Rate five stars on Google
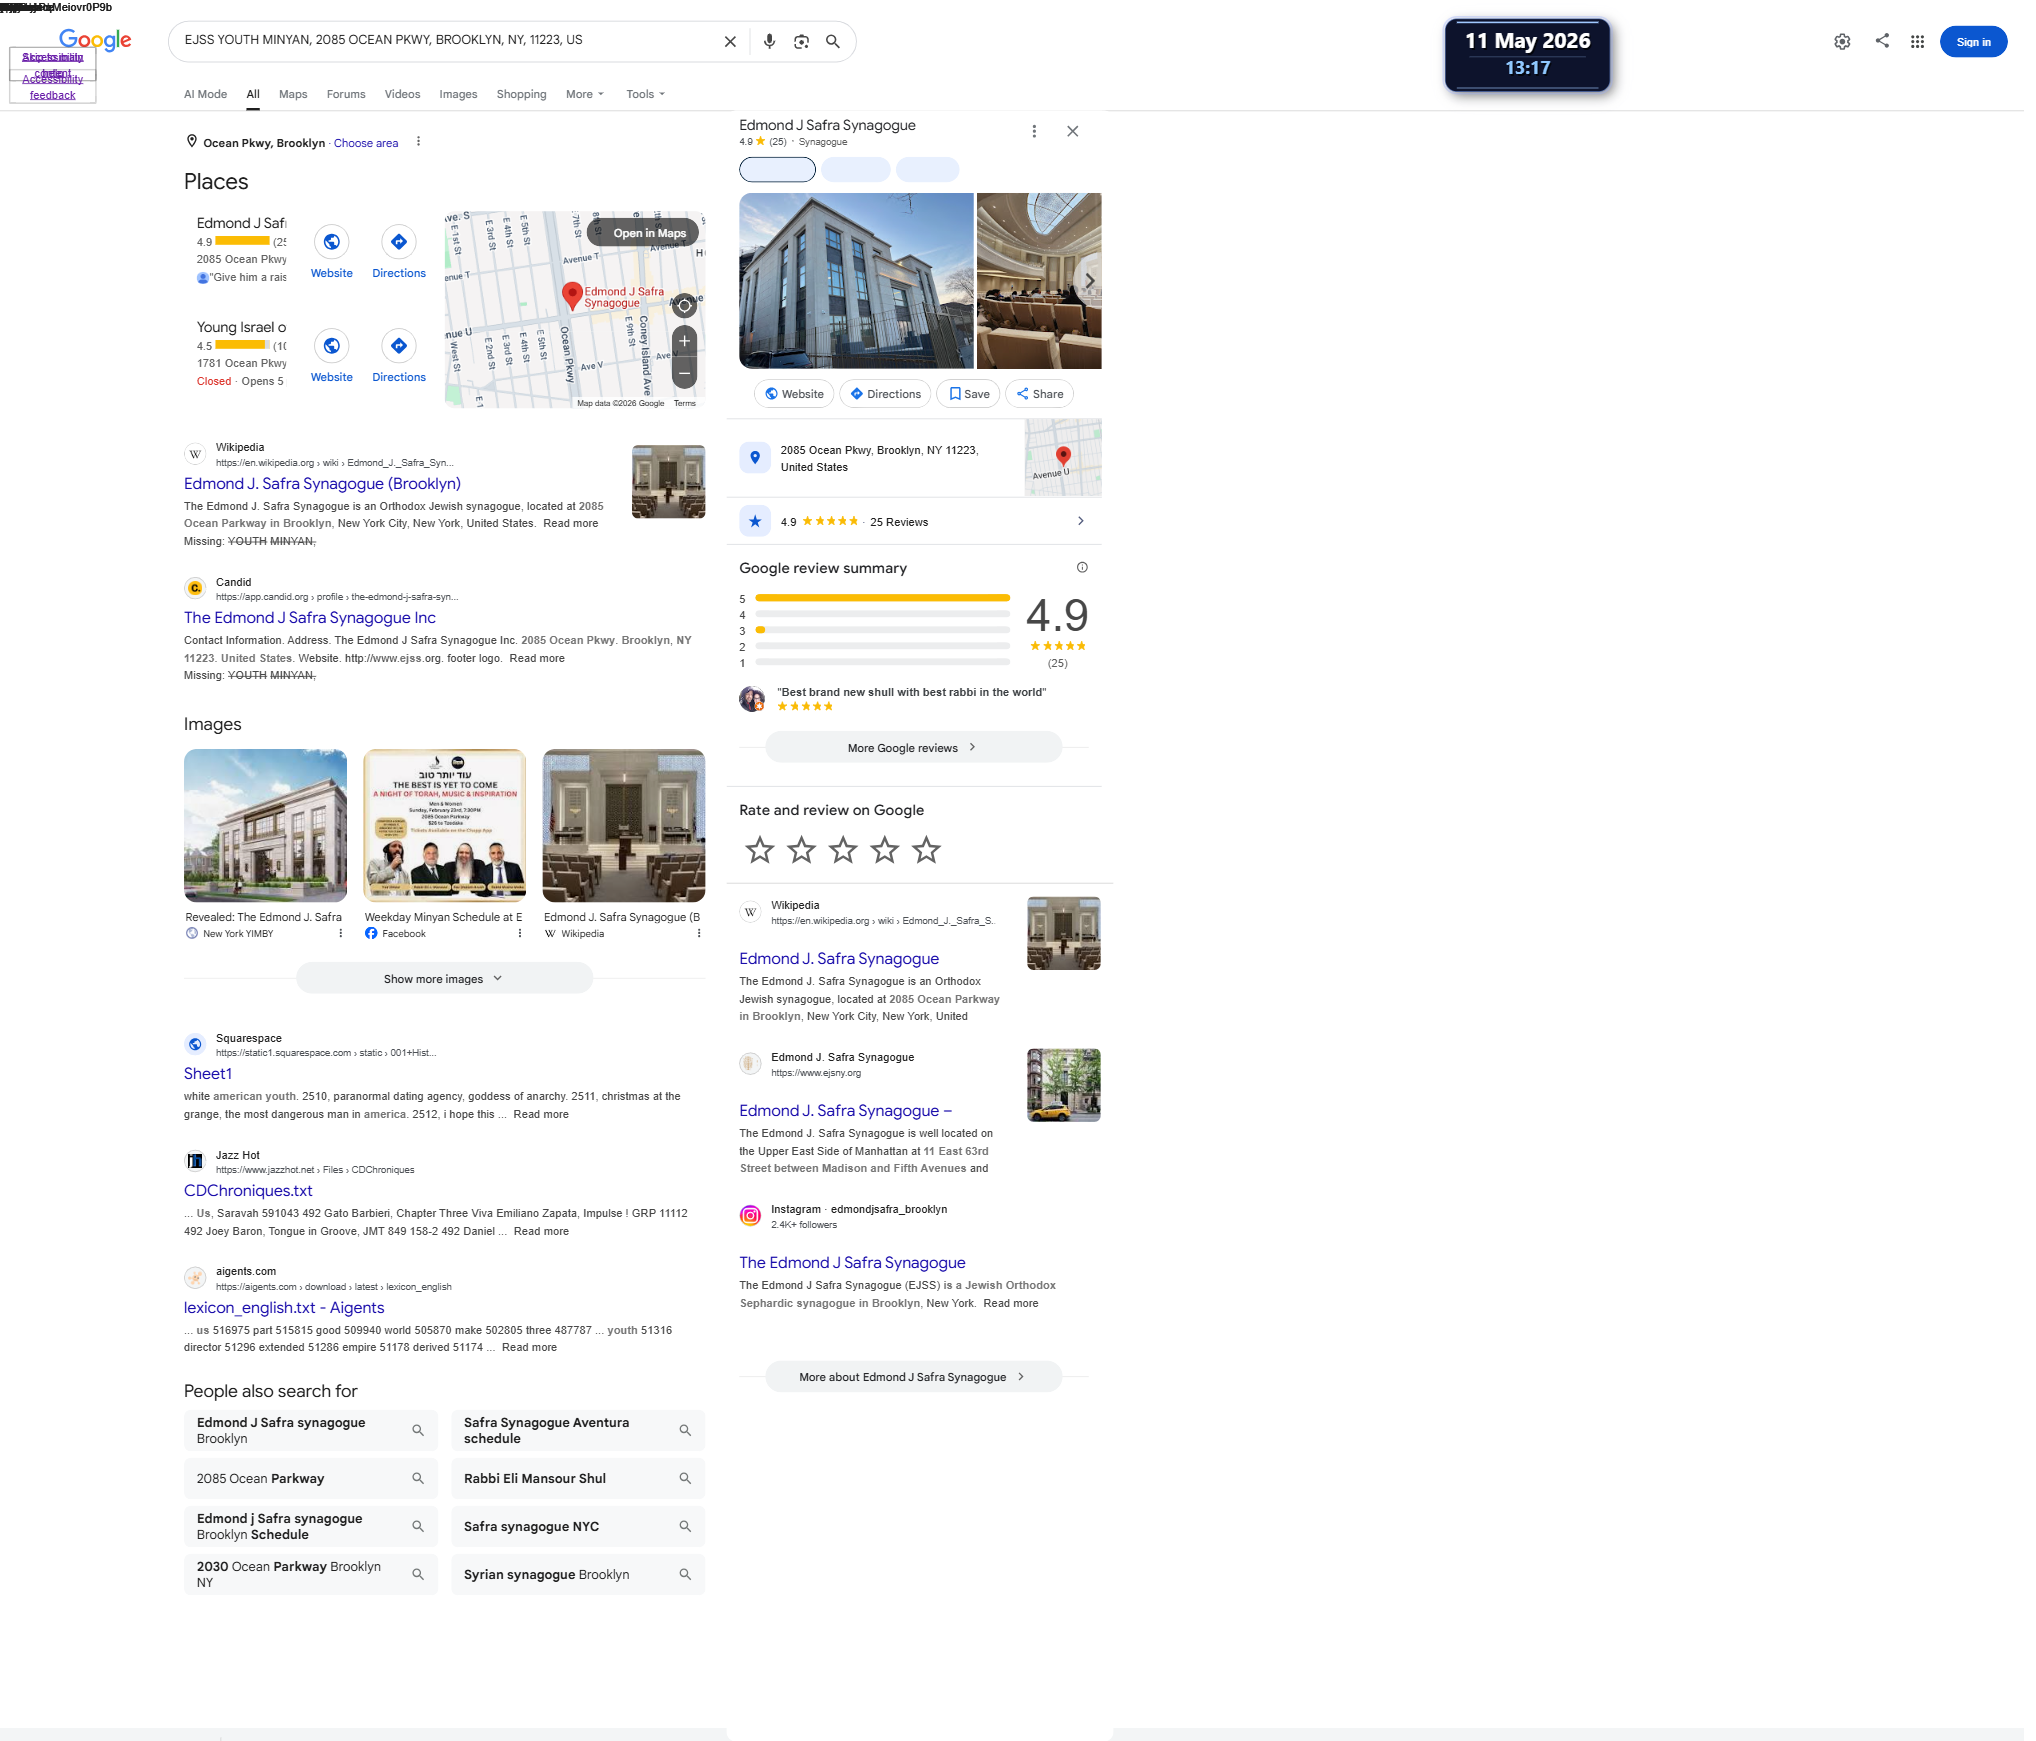 pyautogui.click(x=927, y=850)
